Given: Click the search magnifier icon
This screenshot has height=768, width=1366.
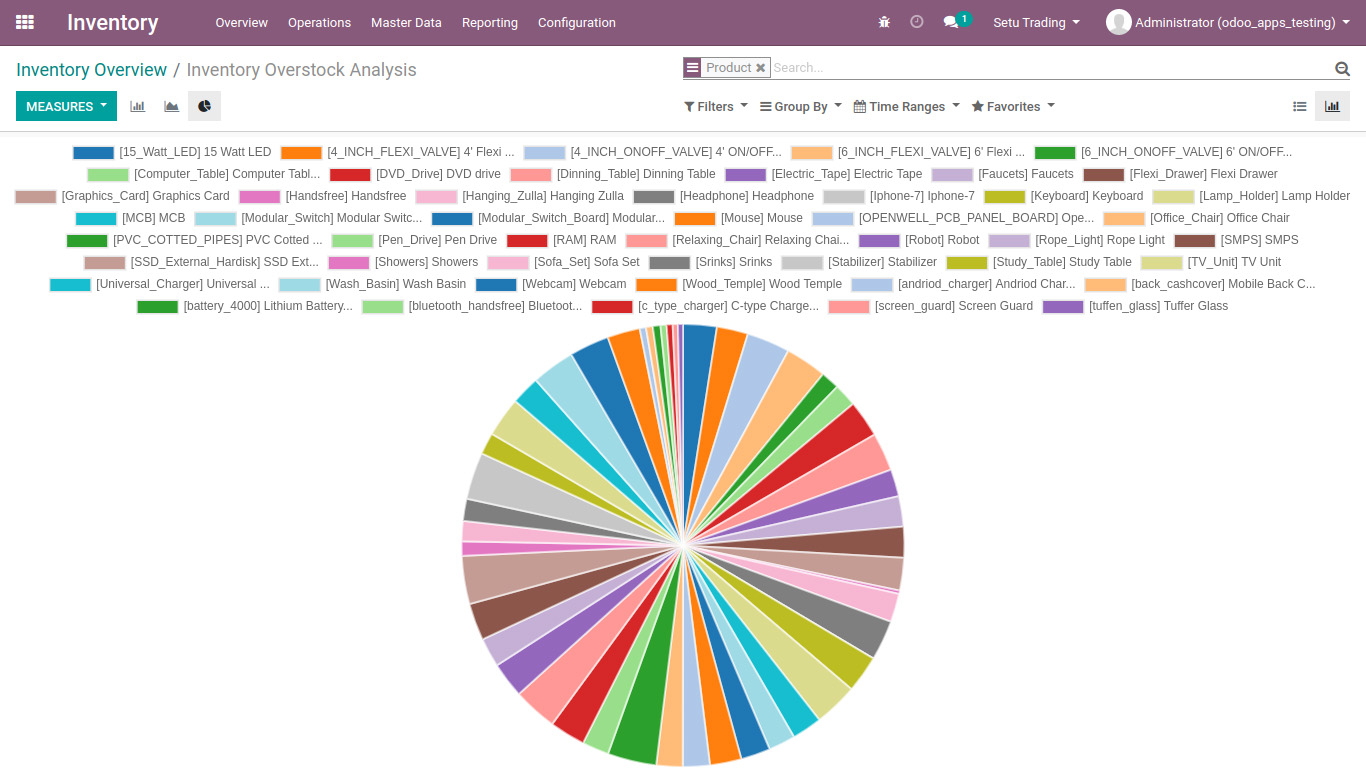Looking at the screenshot, I should (1342, 68).
